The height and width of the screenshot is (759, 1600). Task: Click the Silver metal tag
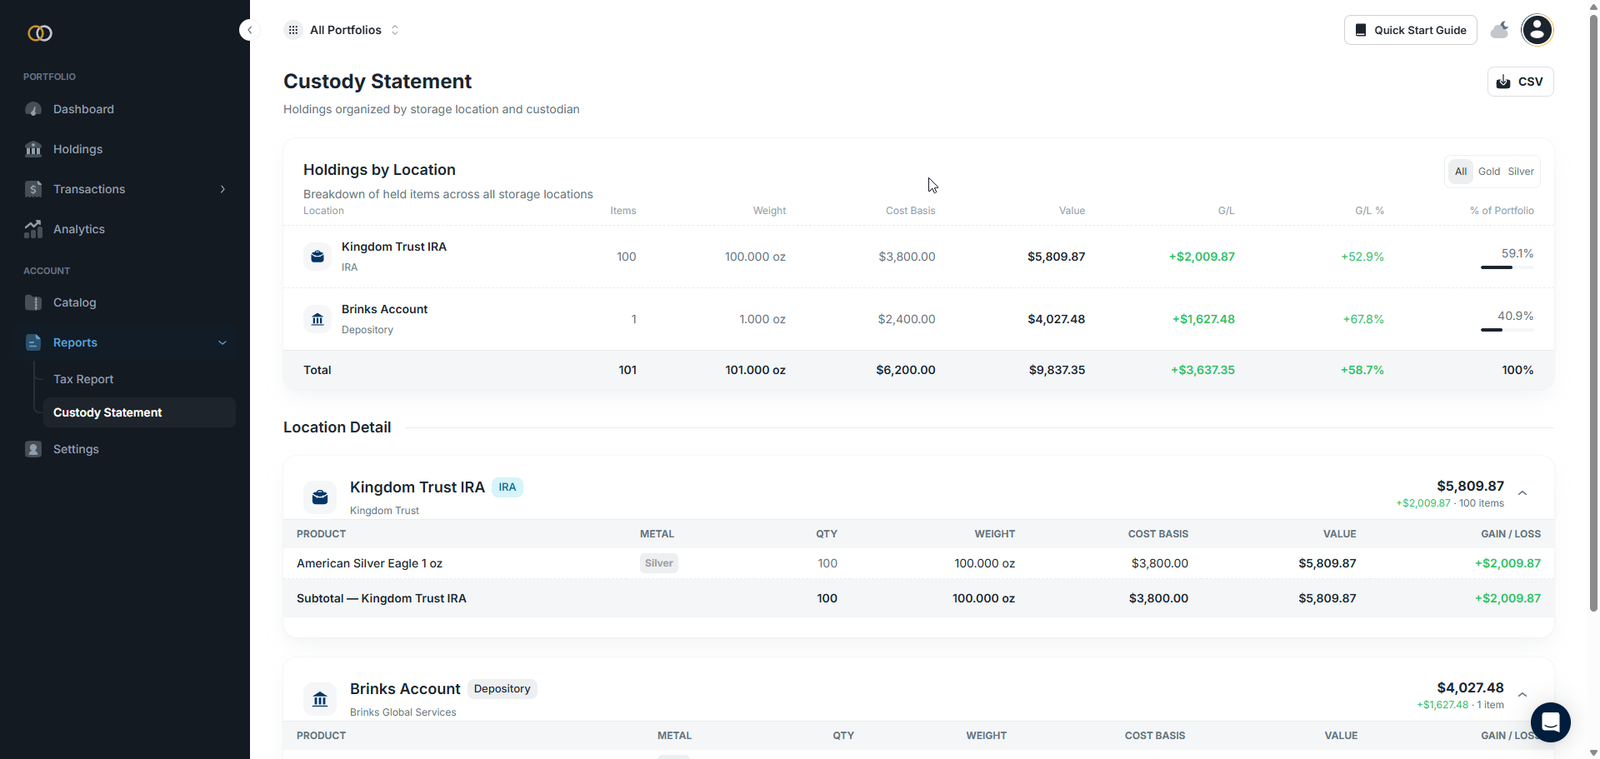coord(659,563)
